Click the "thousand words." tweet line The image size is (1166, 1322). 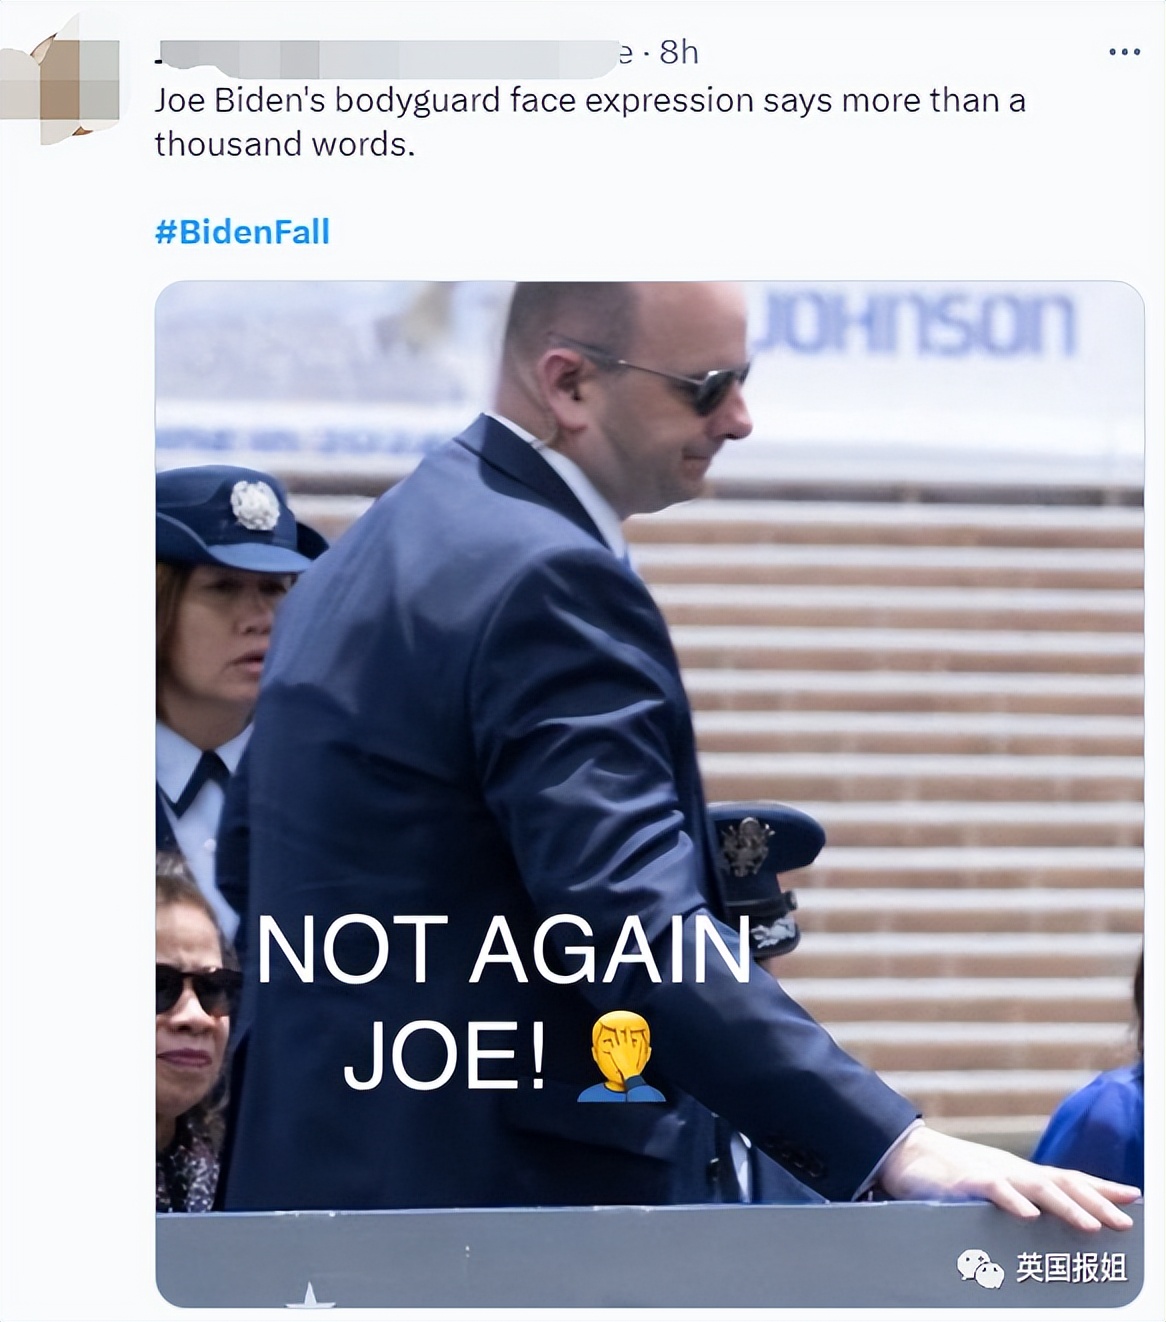(284, 145)
